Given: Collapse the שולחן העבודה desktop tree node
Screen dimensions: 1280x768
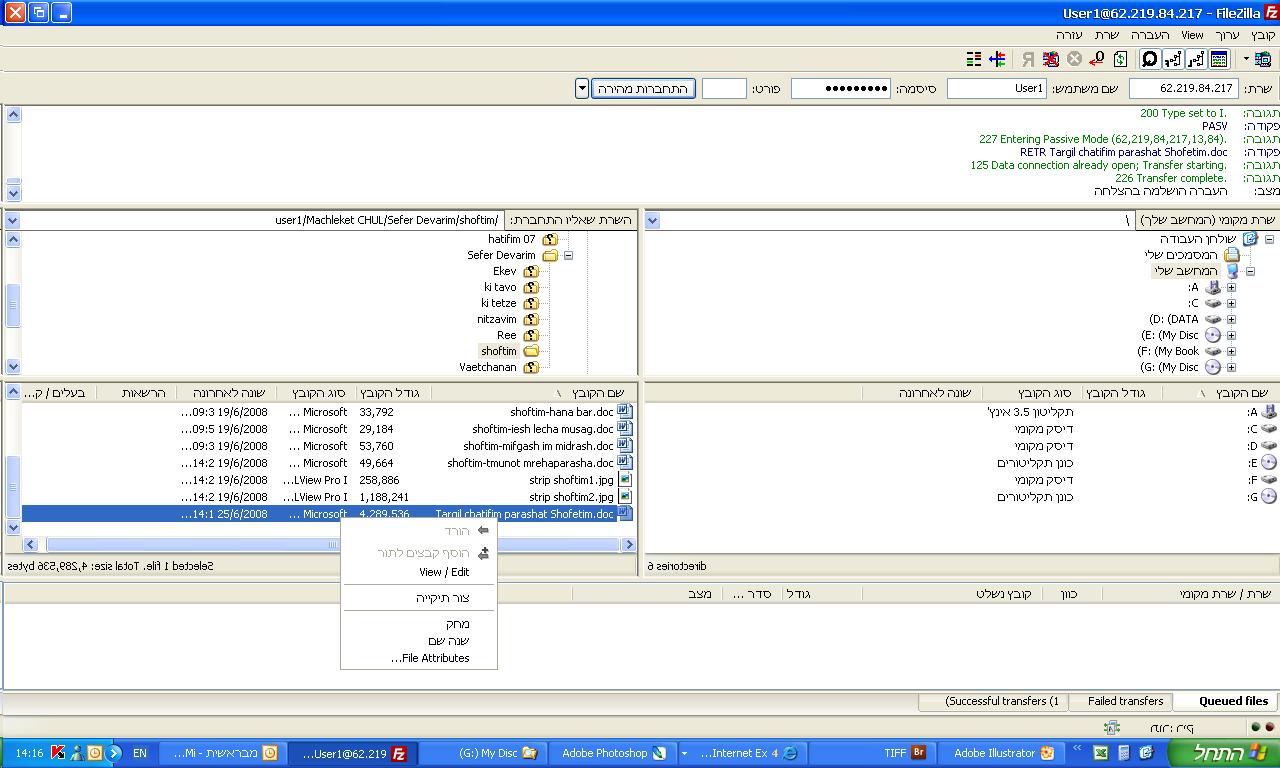Looking at the screenshot, I should 1269,239.
